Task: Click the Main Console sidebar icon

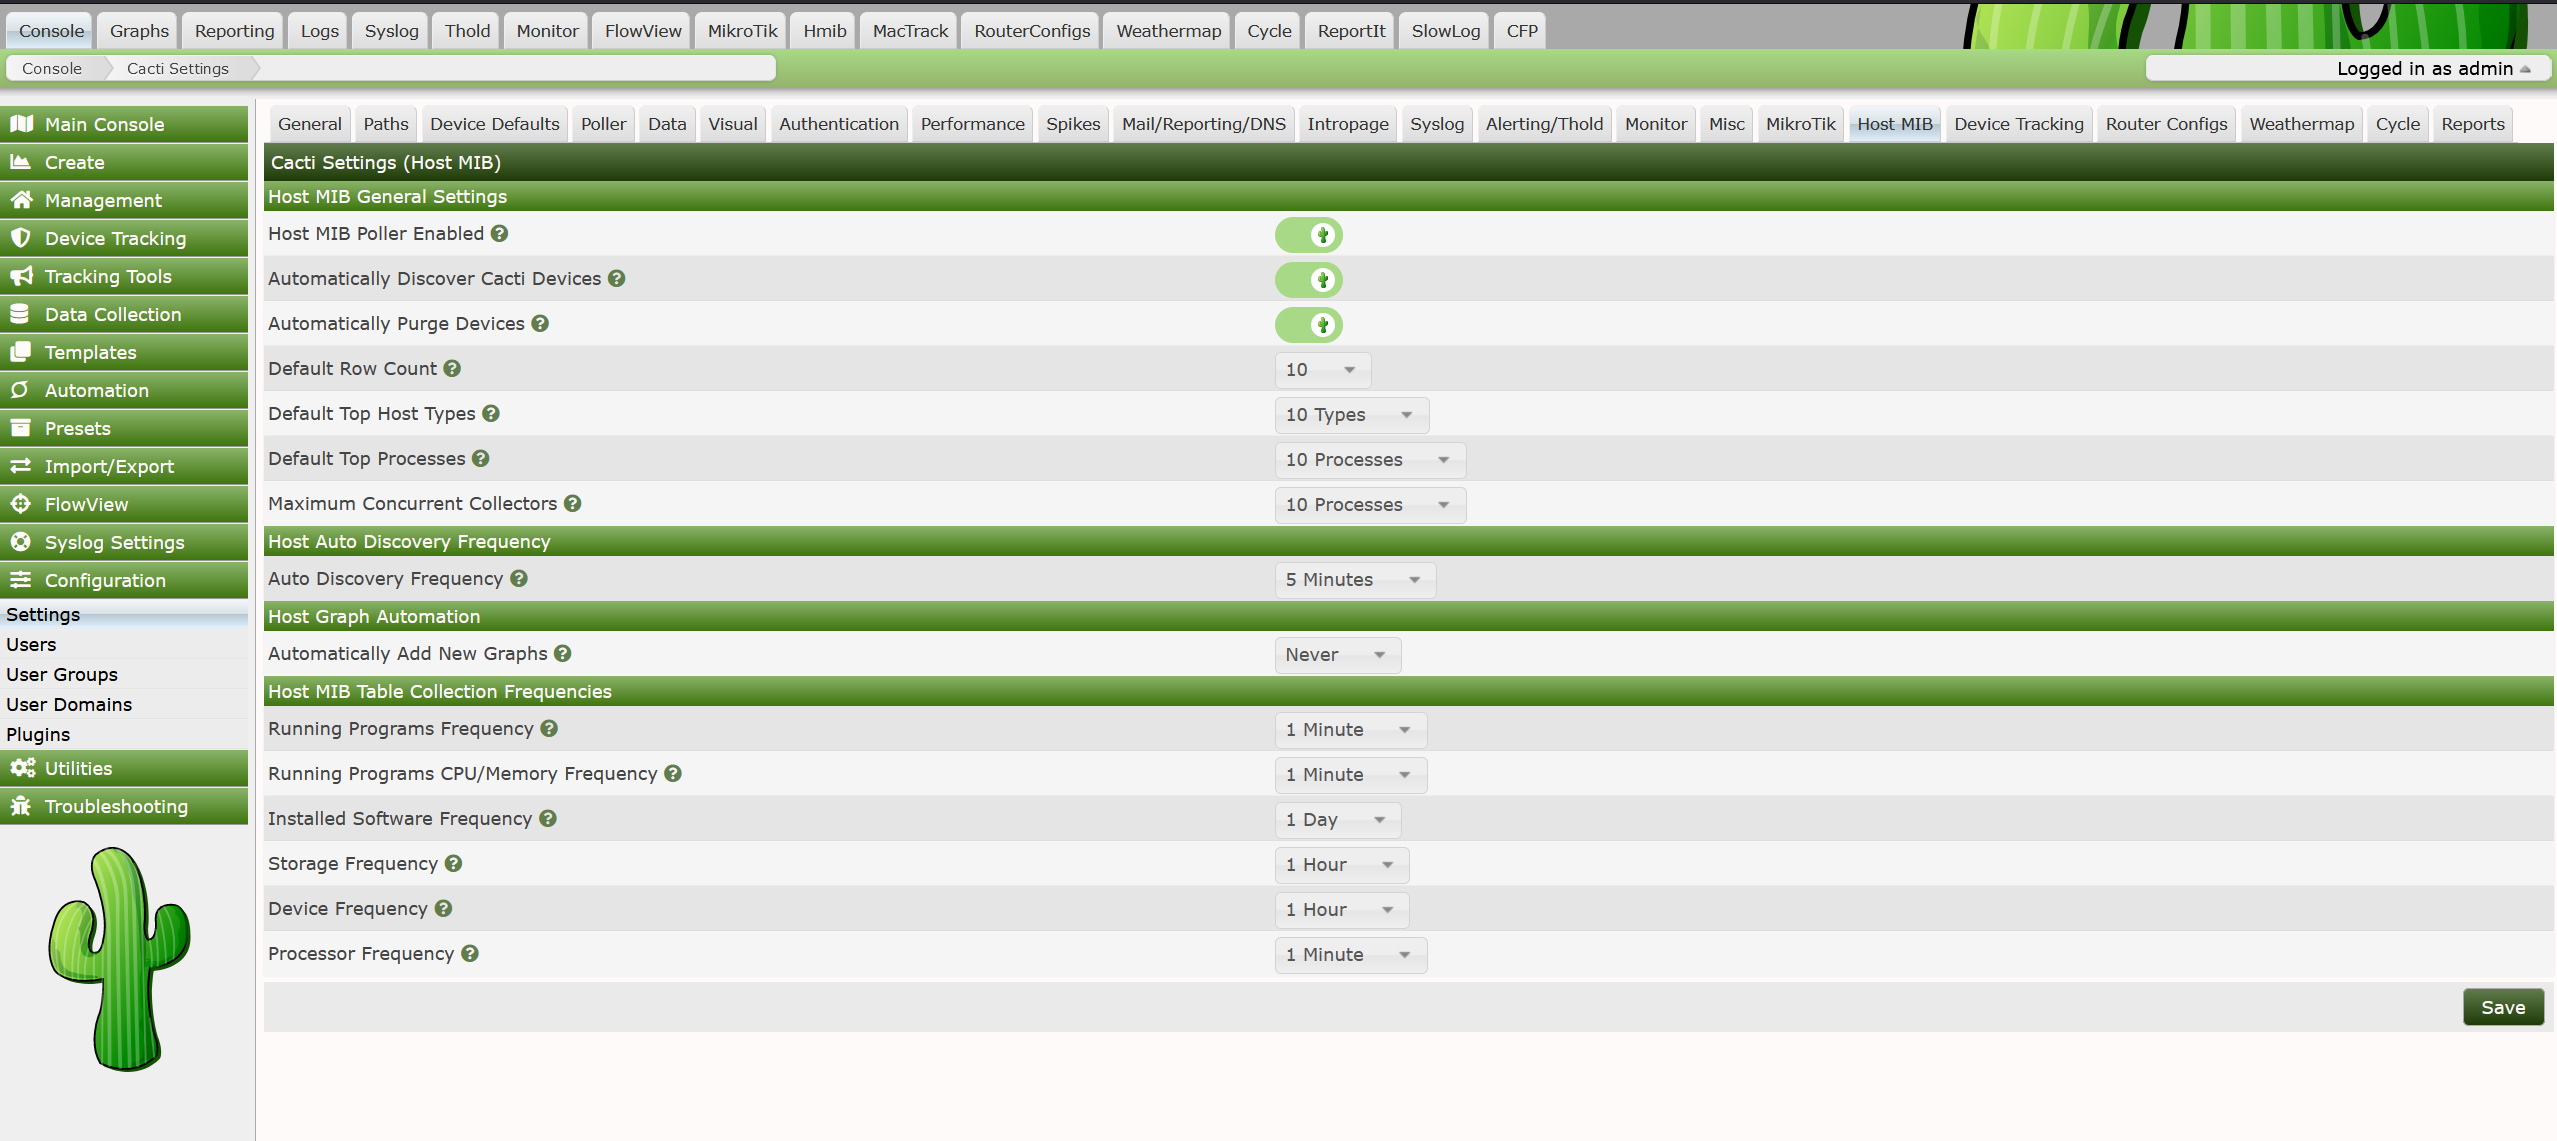Action: point(21,124)
